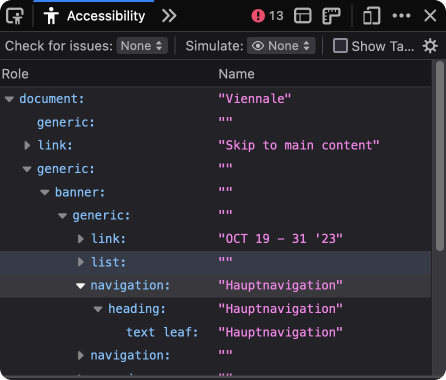Select the heading role label
The image size is (446, 380).
pyautogui.click(x=137, y=309)
